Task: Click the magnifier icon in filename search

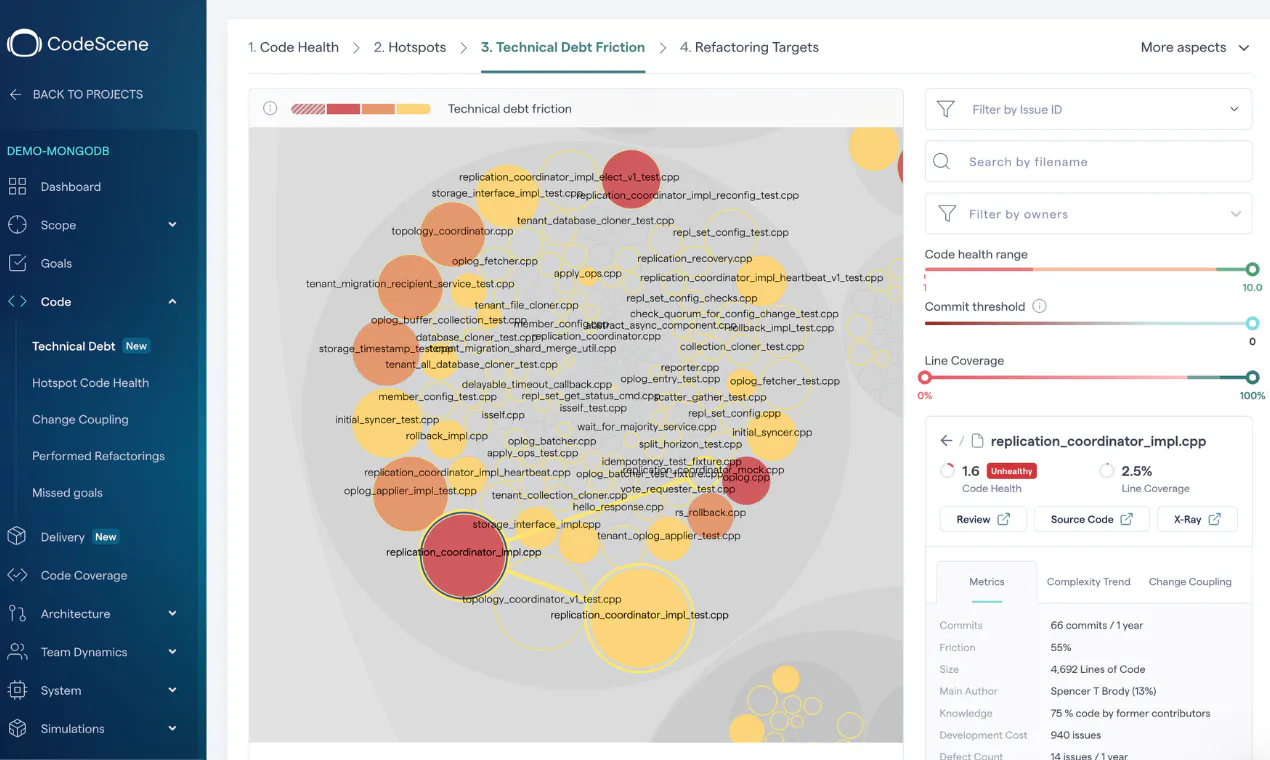Action: (941, 161)
